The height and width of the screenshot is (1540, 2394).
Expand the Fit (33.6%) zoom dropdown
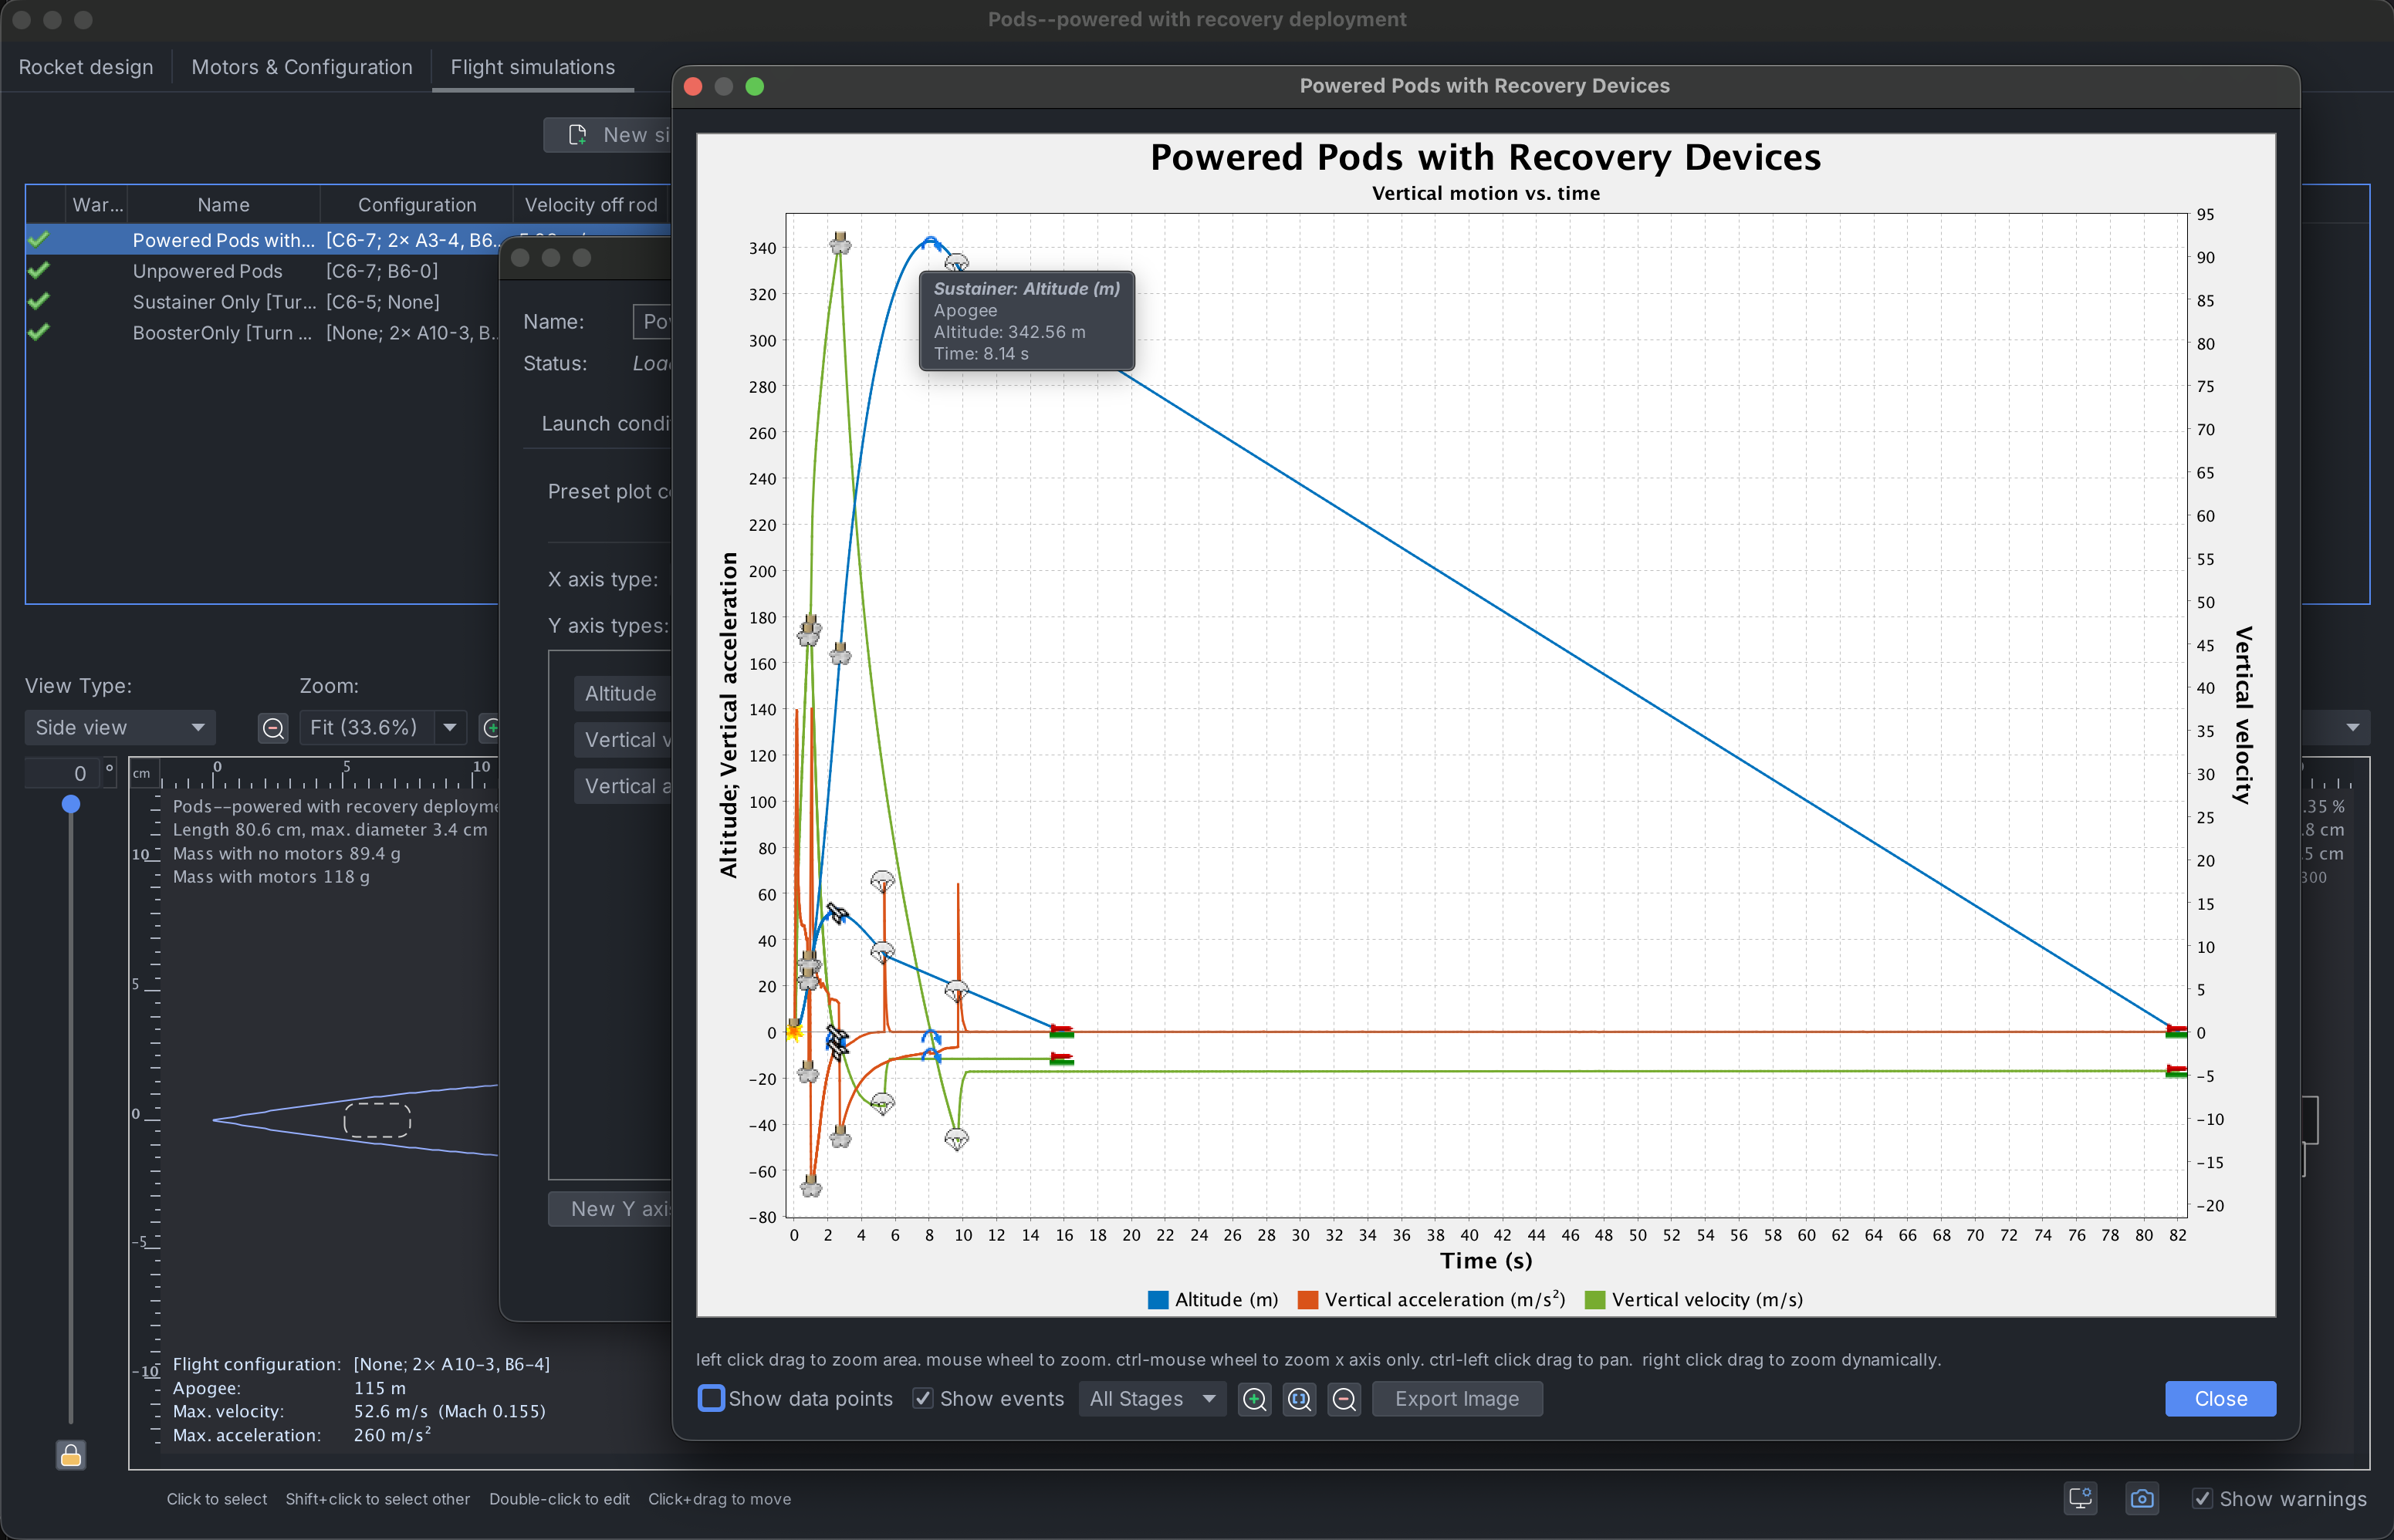[449, 727]
